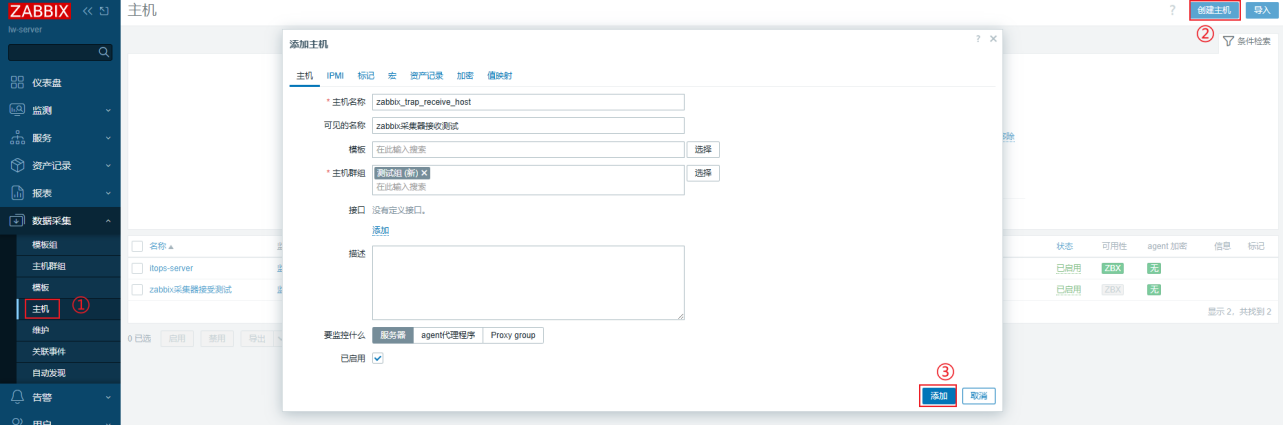
Task: Toggle the select-all checkbox in the hosts table header
Action: [x=138, y=246]
